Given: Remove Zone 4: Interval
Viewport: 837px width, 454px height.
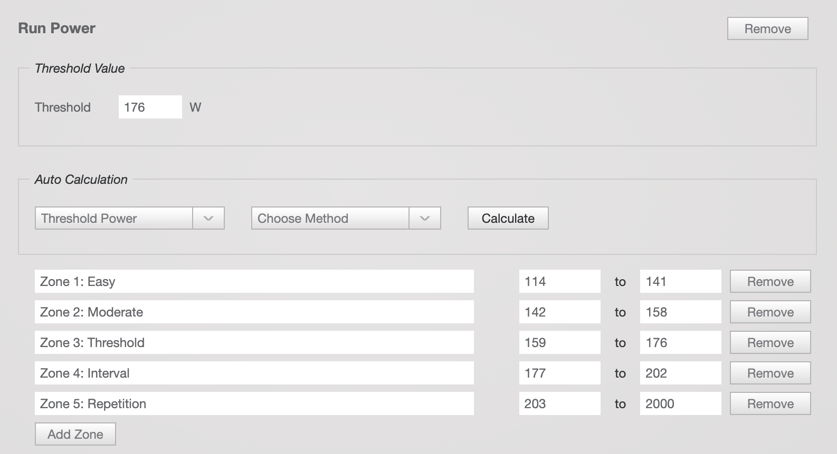Looking at the screenshot, I should pyautogui.click(x=770, y=373).
